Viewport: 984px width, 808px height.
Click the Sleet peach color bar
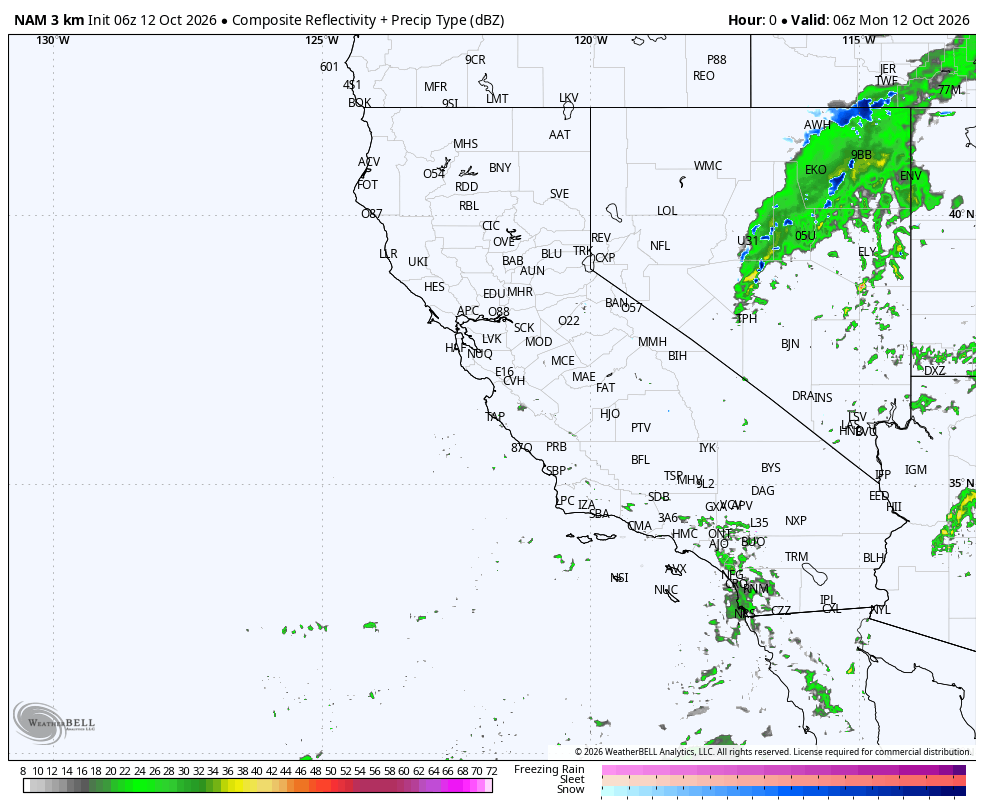[784, 780]
